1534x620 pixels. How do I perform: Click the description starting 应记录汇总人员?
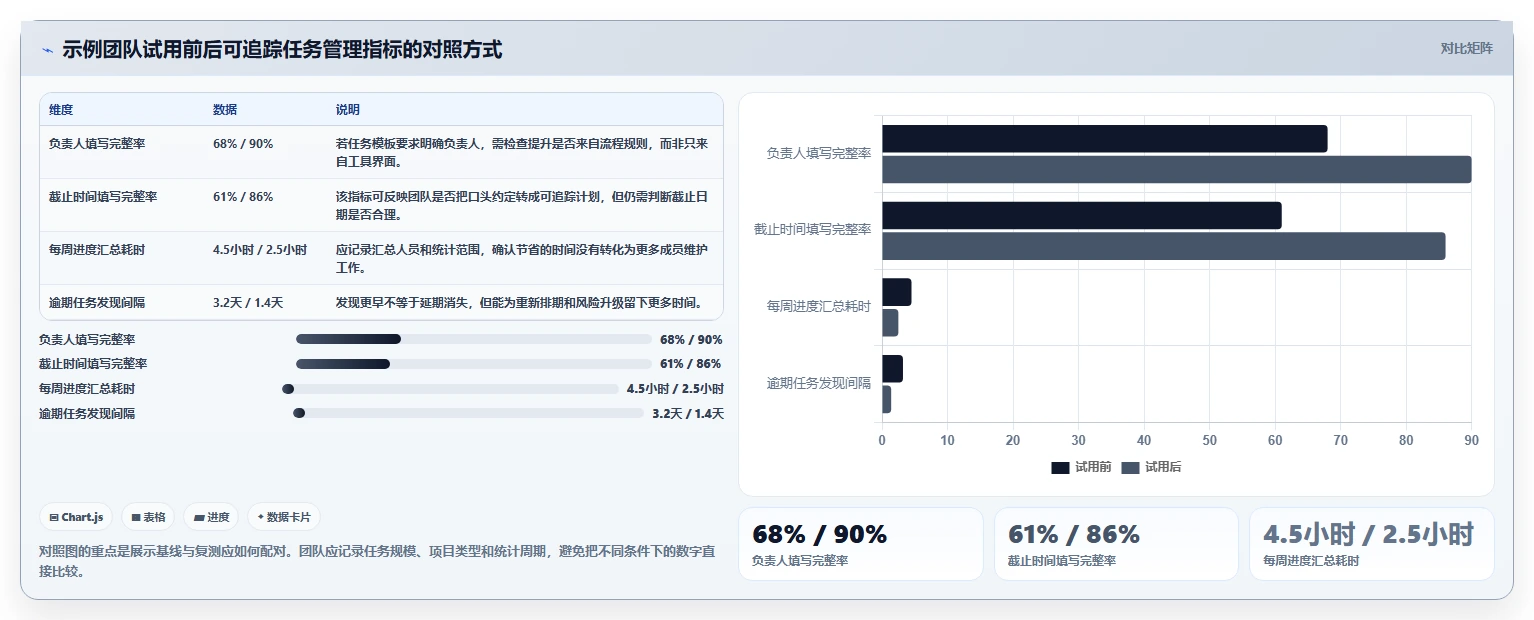point(522,258)
